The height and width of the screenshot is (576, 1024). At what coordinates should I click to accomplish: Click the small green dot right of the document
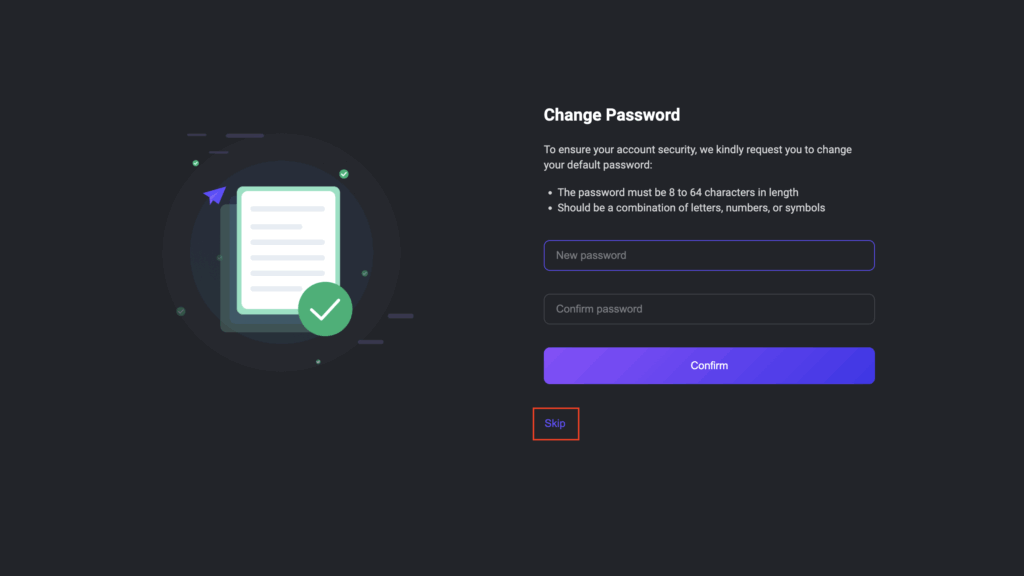pyautogui.click(x=365, y=273)
